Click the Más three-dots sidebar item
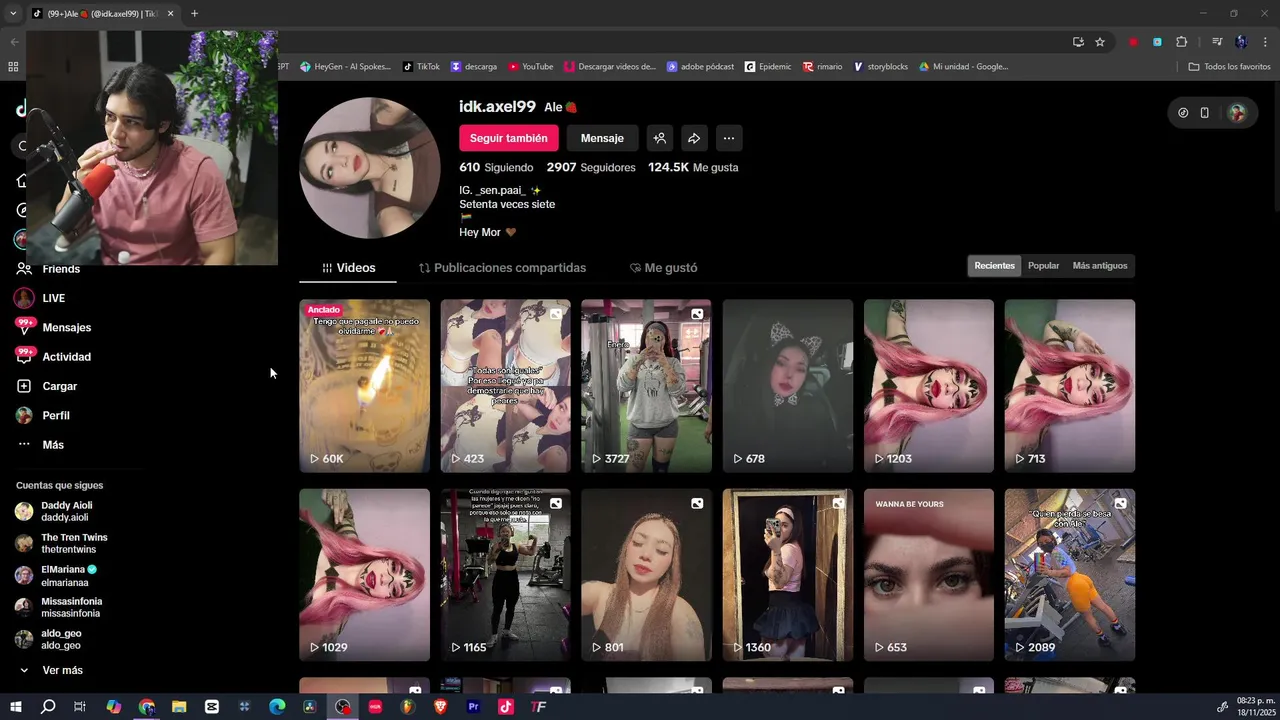Viewport: 1280px width, 720px height. click(24, 445)
